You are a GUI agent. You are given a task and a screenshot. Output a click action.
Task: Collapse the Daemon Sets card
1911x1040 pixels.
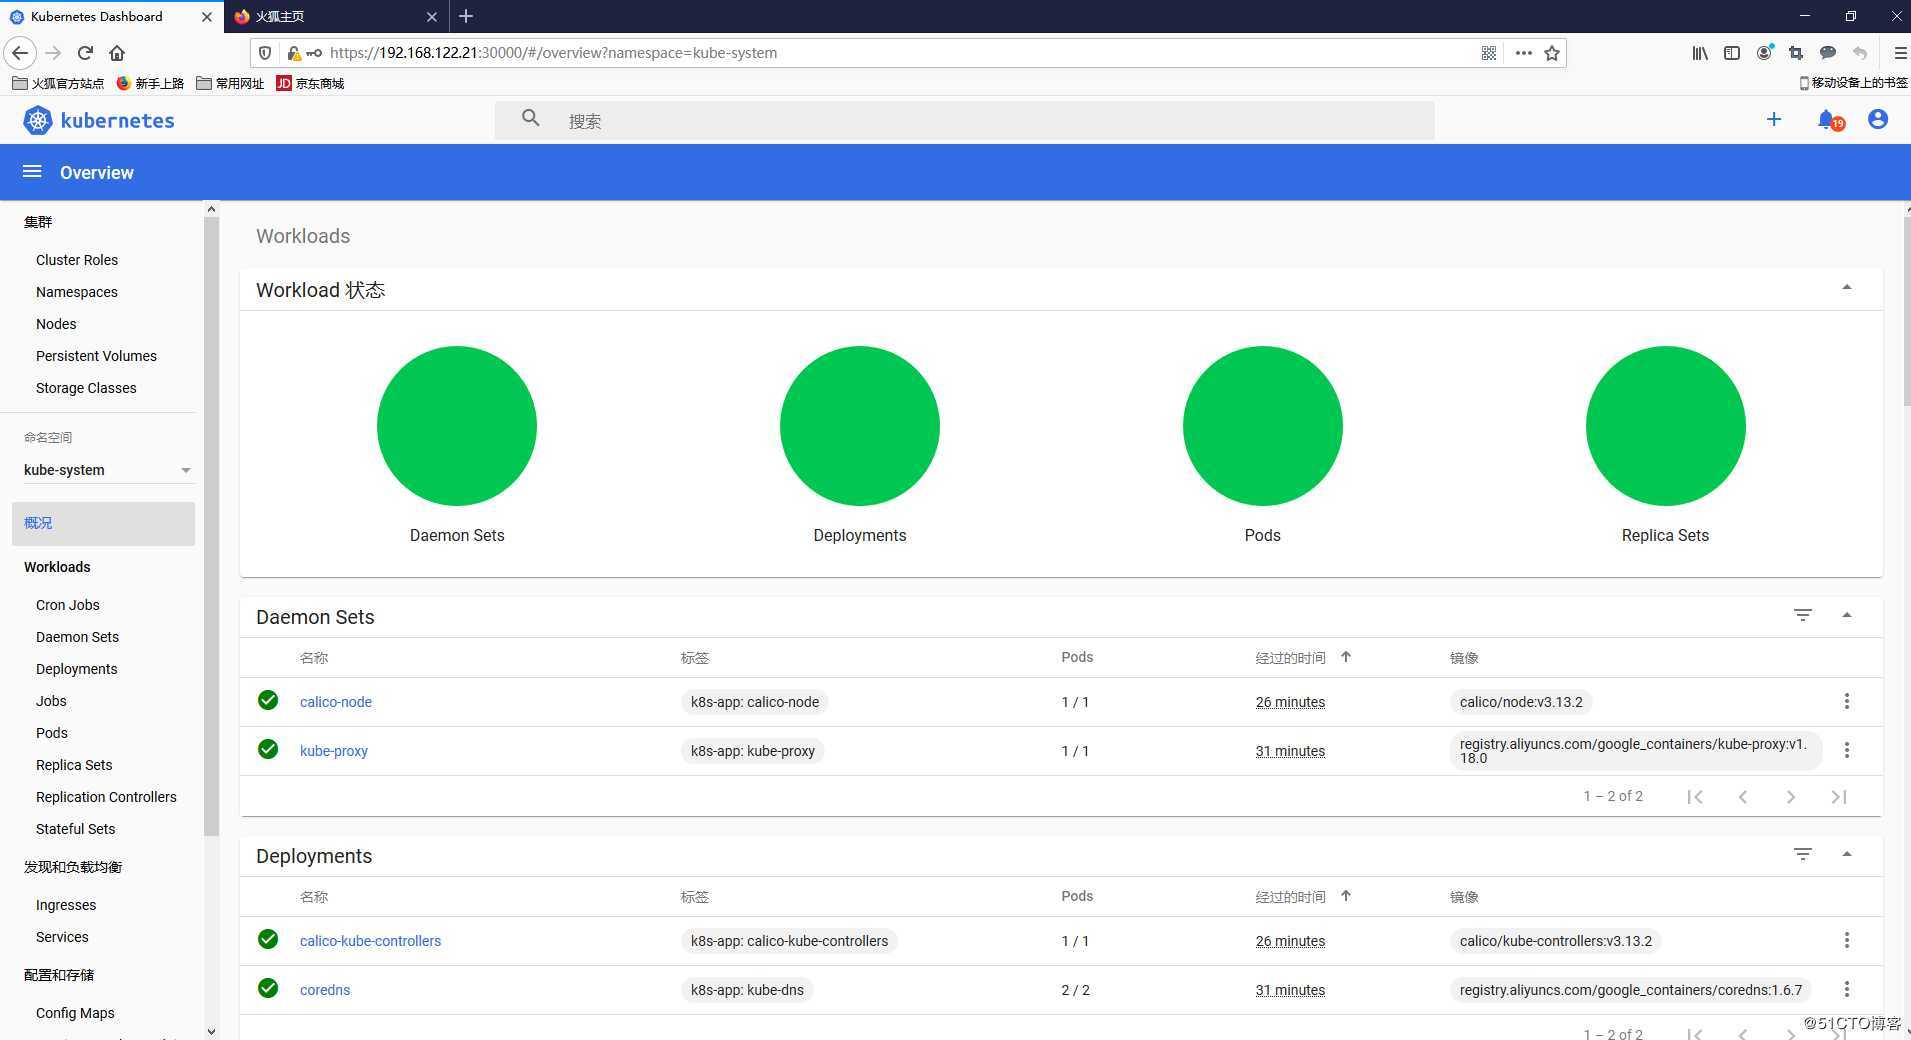1847,615
